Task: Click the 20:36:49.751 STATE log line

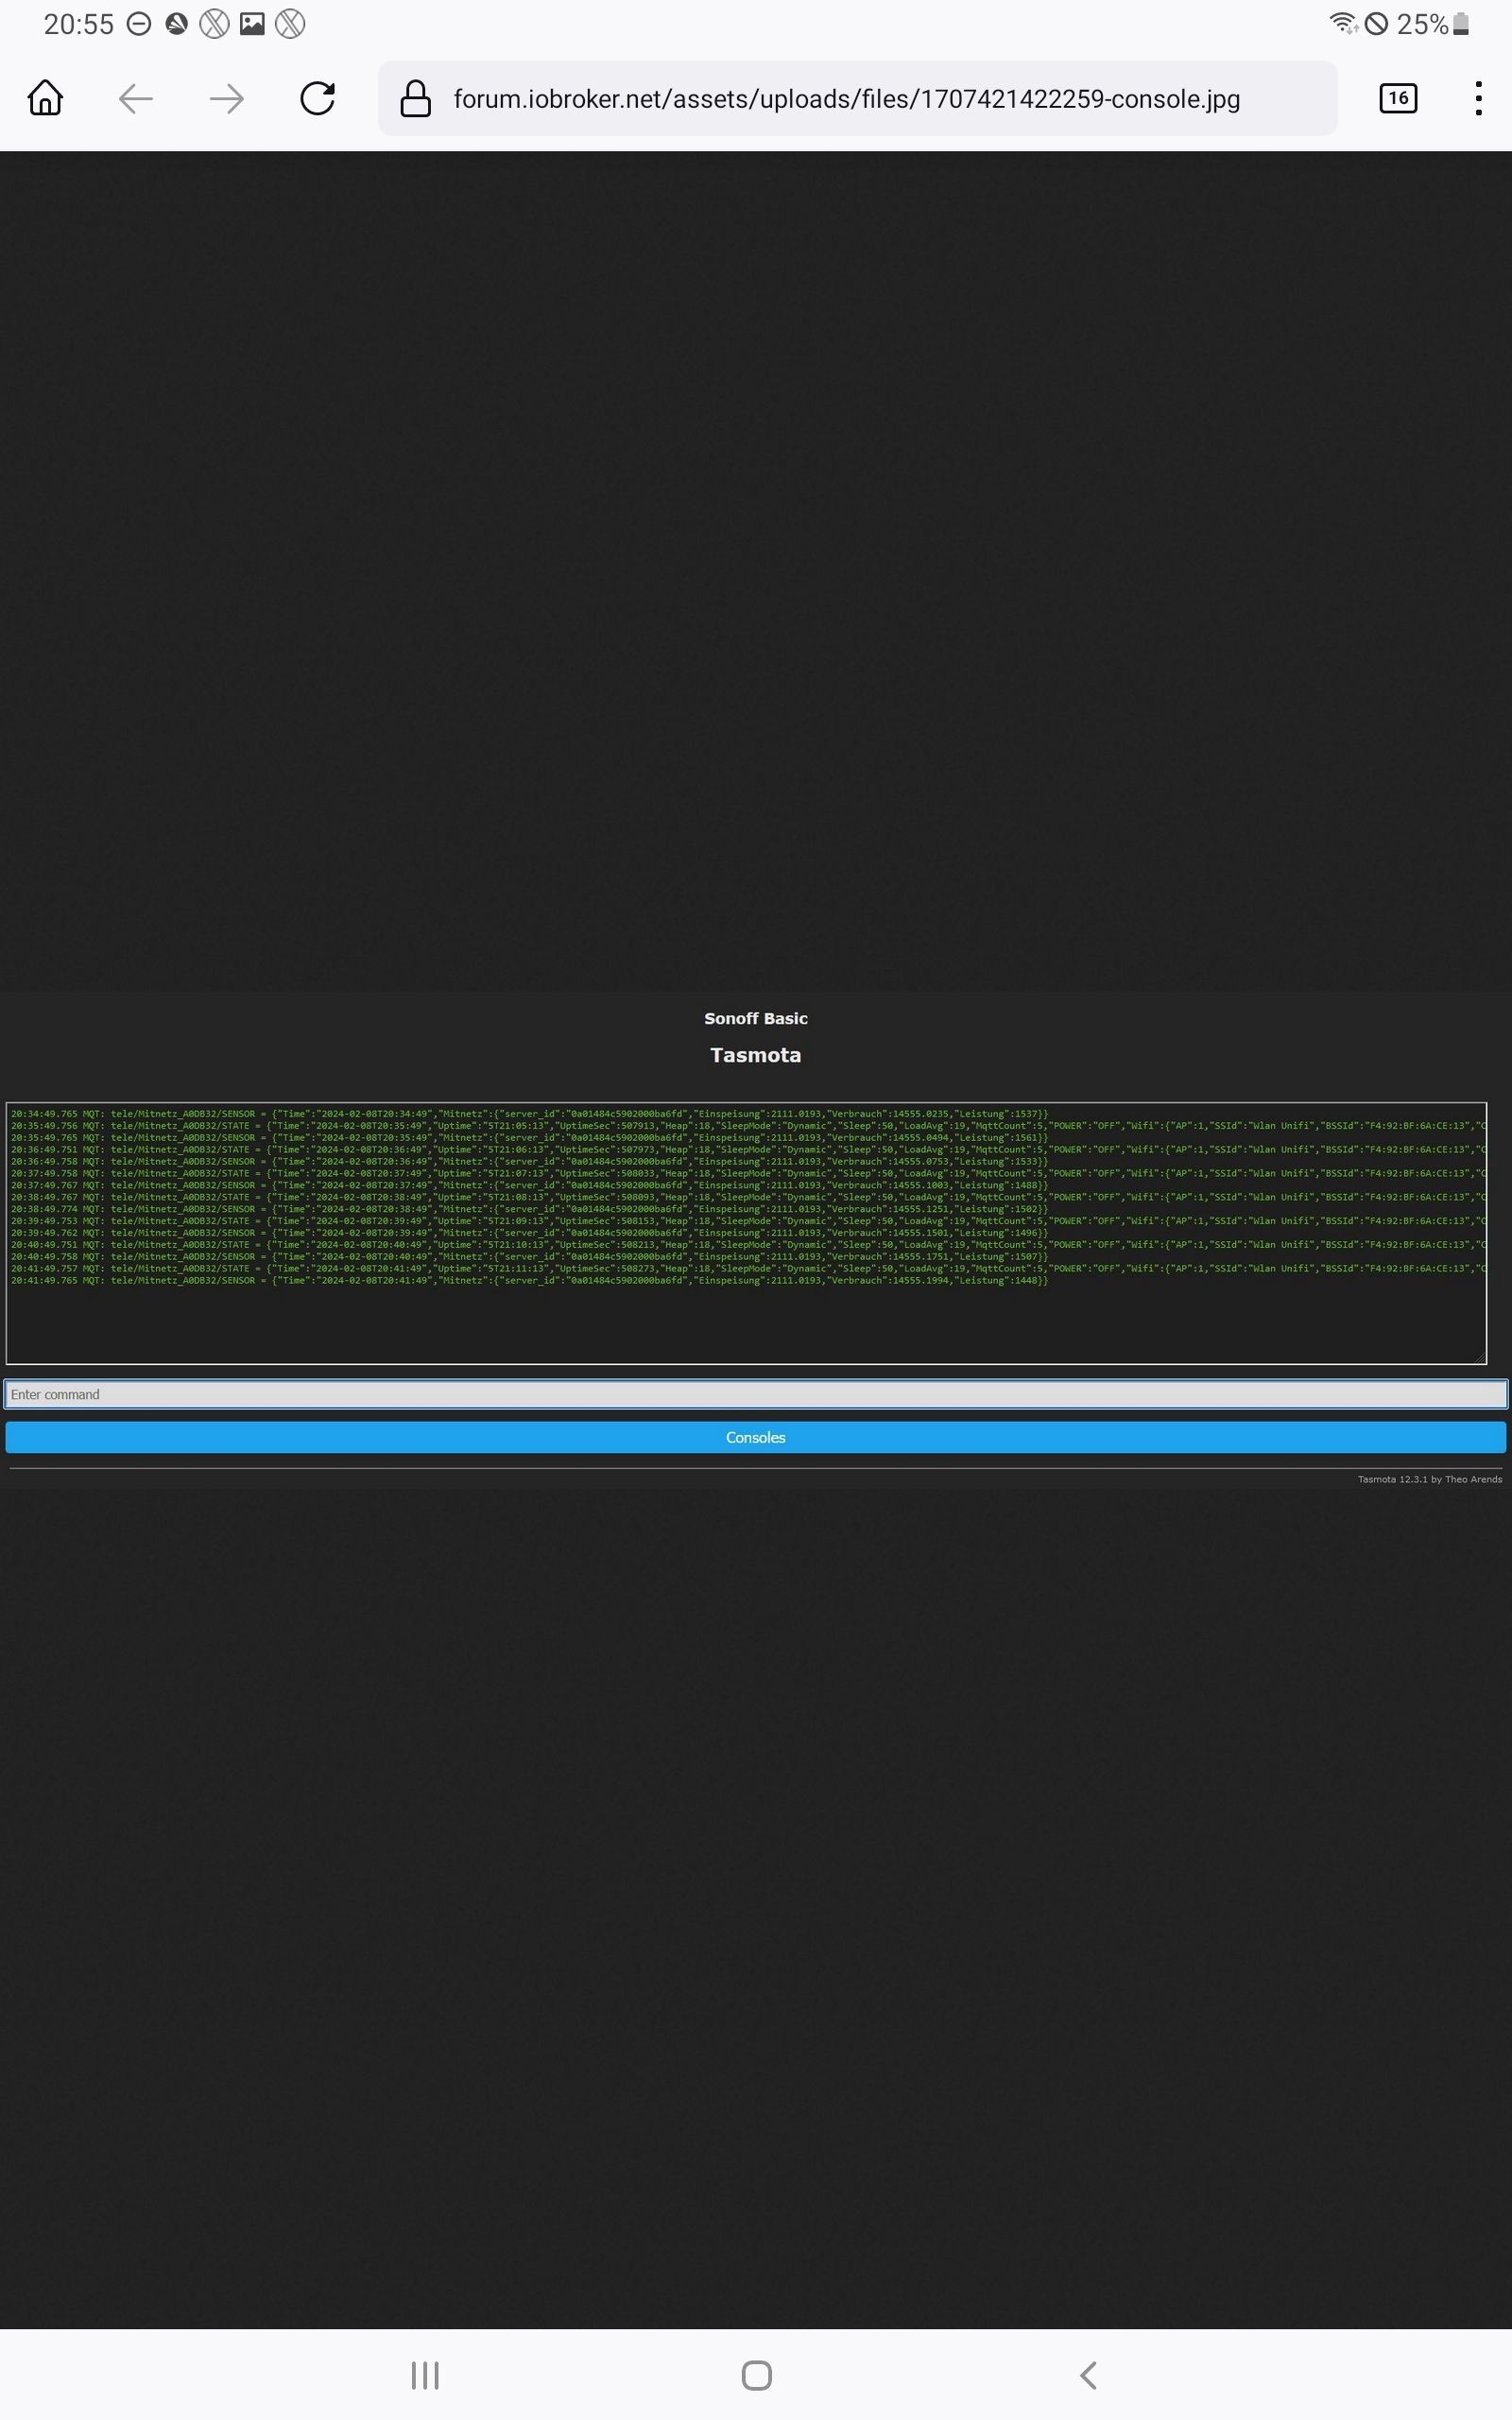Action: point(748,1149)
